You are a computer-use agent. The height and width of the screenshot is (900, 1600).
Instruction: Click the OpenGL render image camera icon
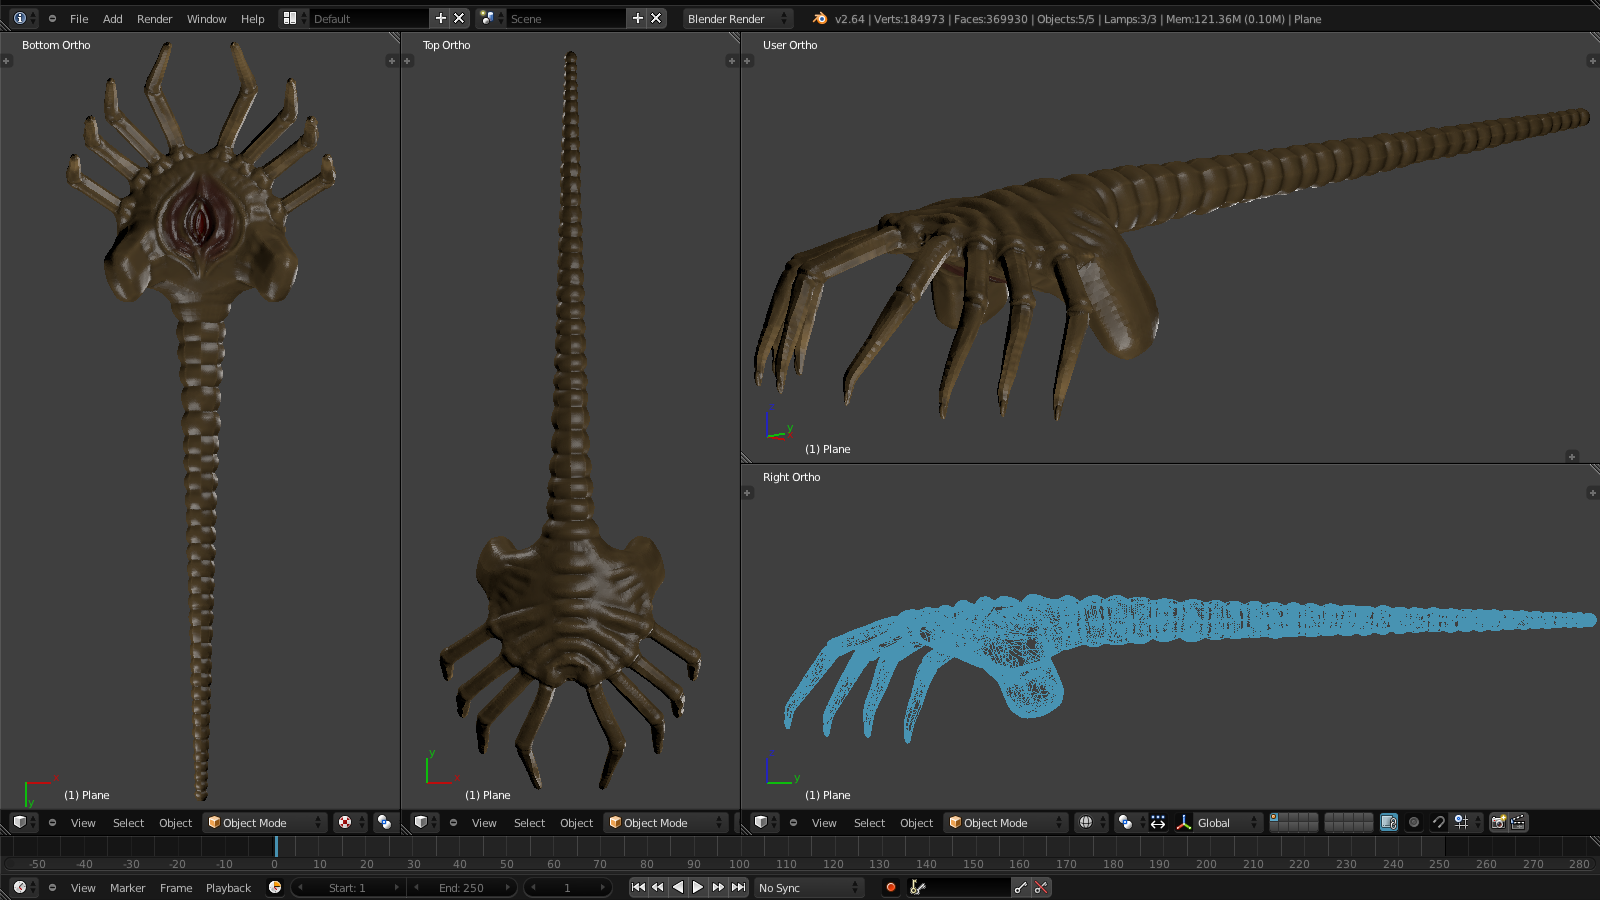tap(1498, 822)
